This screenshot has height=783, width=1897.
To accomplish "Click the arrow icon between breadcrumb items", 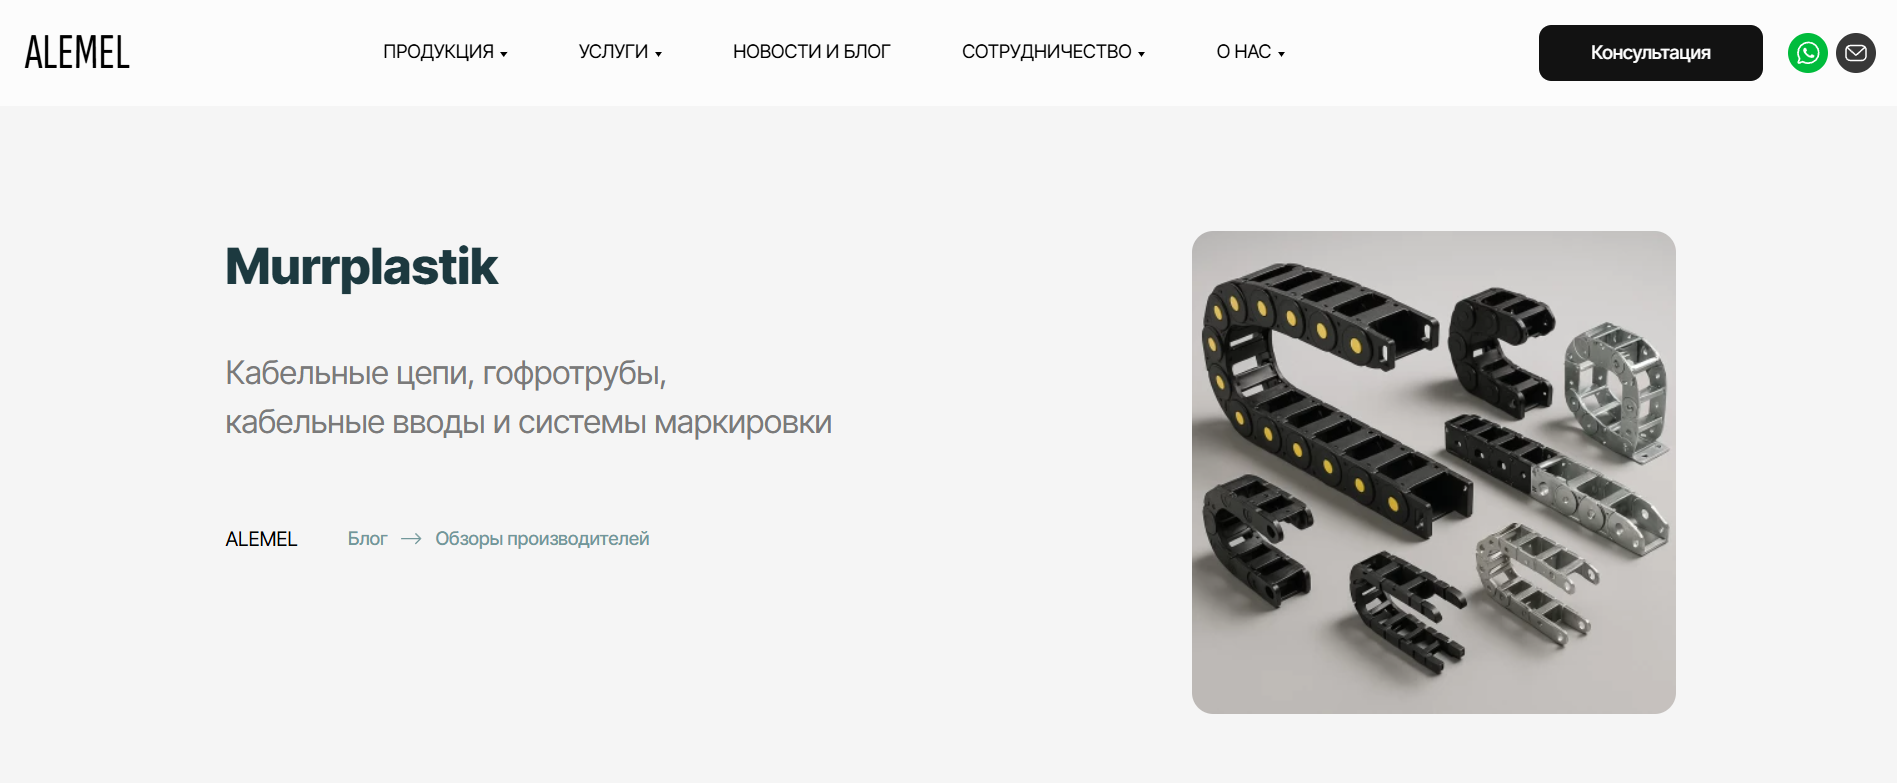I will [411, 539].
